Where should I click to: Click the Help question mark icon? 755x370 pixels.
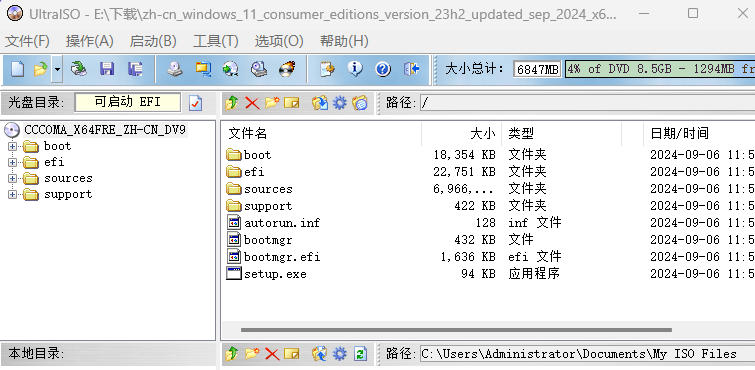pyautogui.click(x=383, y=69)
